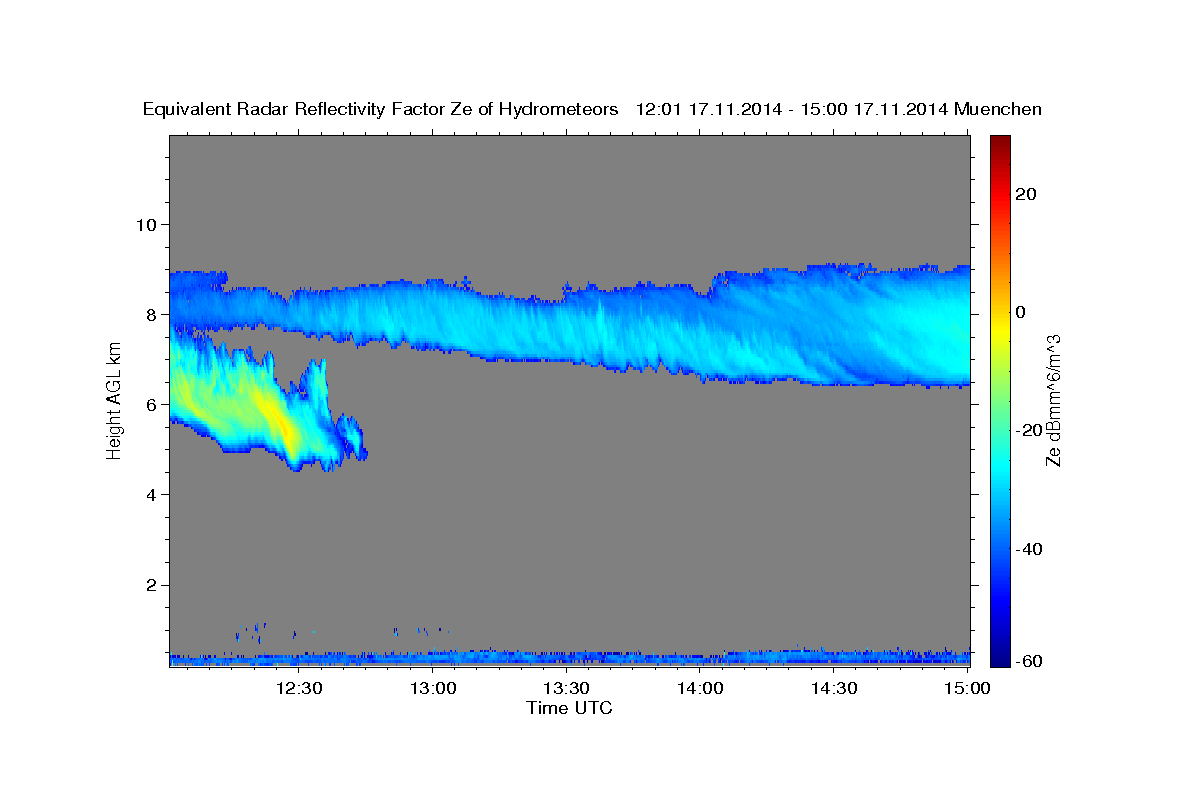The width and height of the screenshot is (1200, 800).
Task: Click the dark red top of the colorbar
Action: [1000, 145]
